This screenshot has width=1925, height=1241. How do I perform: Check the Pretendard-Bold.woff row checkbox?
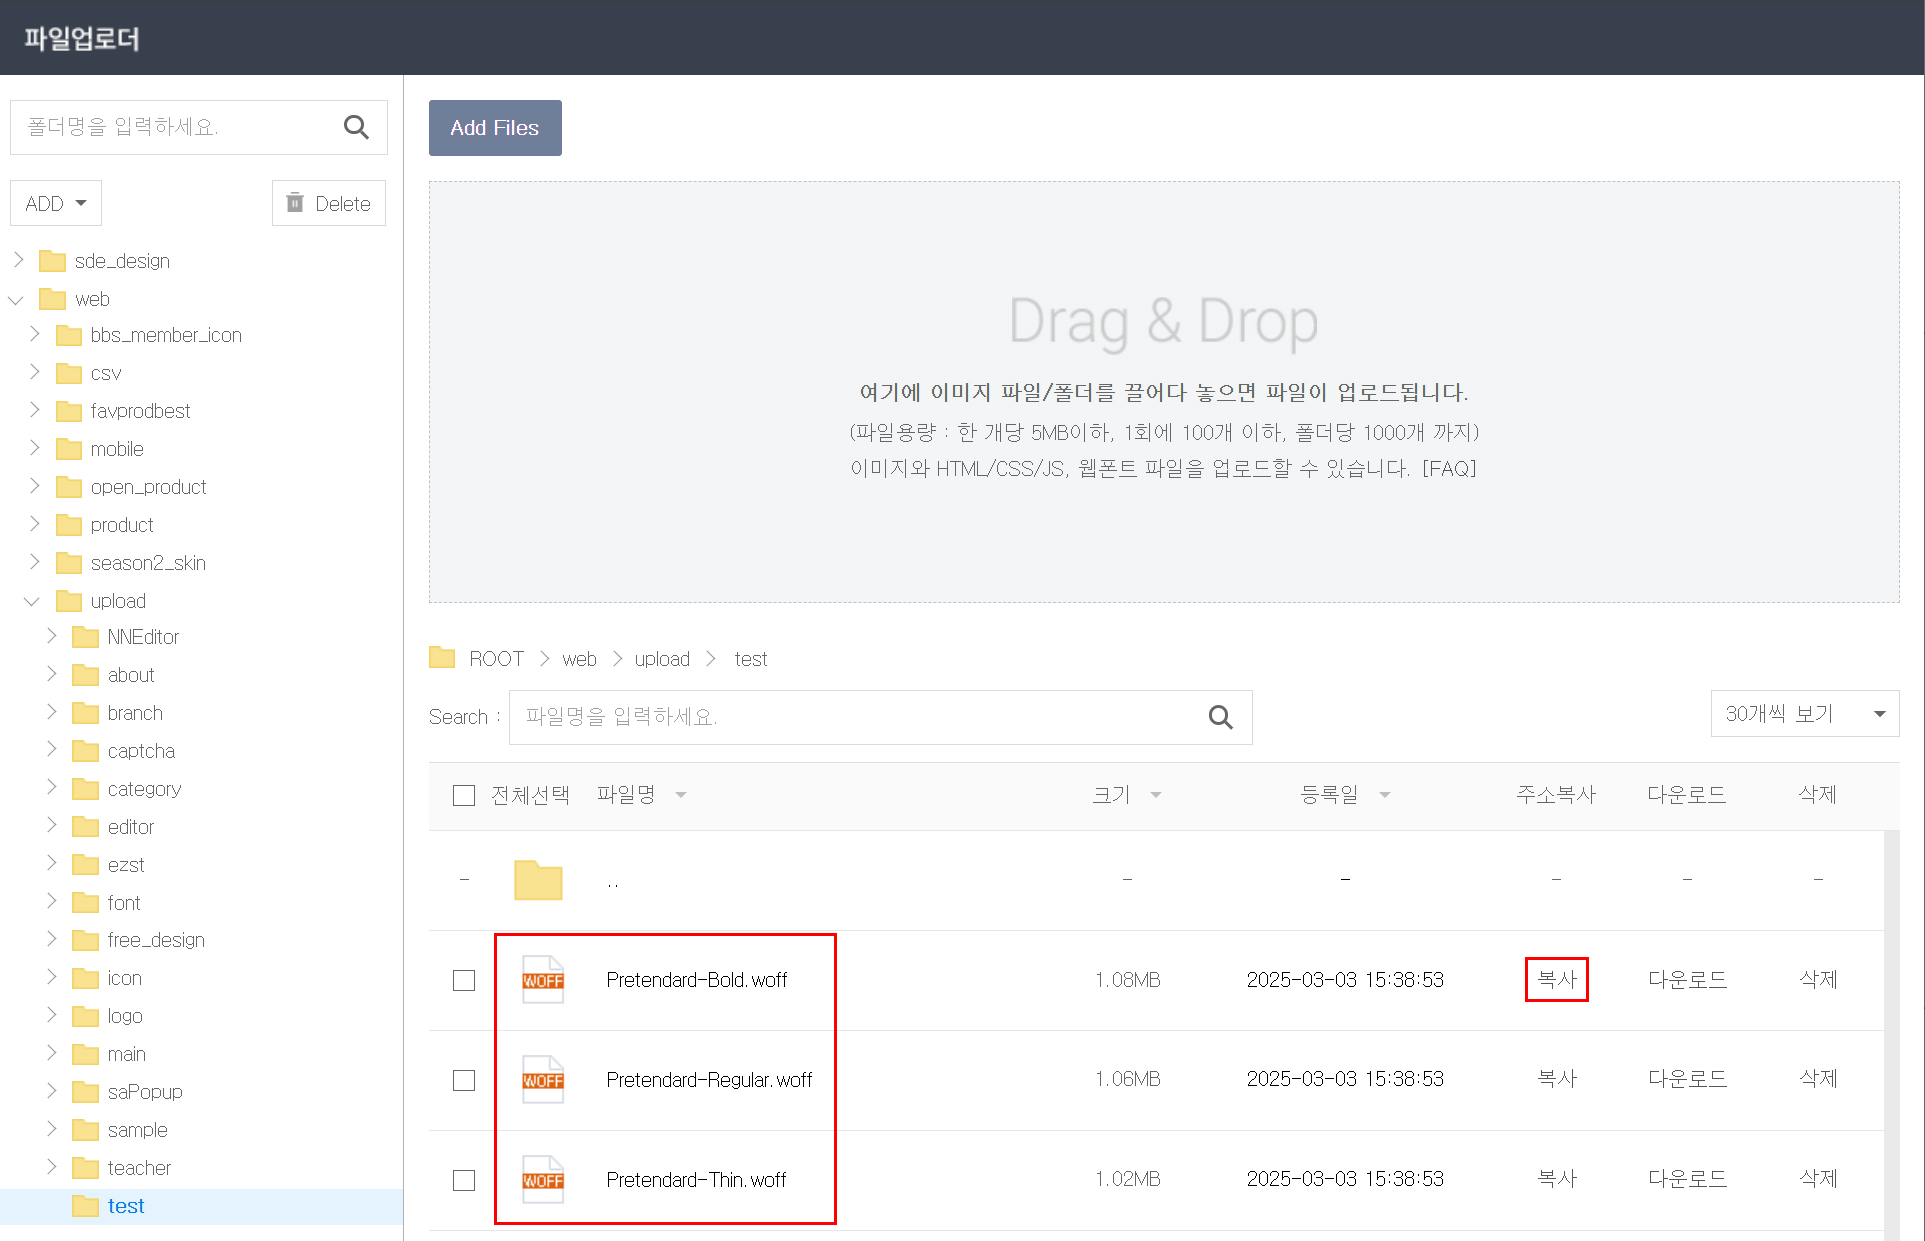pyautogui.click(x=464, y=980)
